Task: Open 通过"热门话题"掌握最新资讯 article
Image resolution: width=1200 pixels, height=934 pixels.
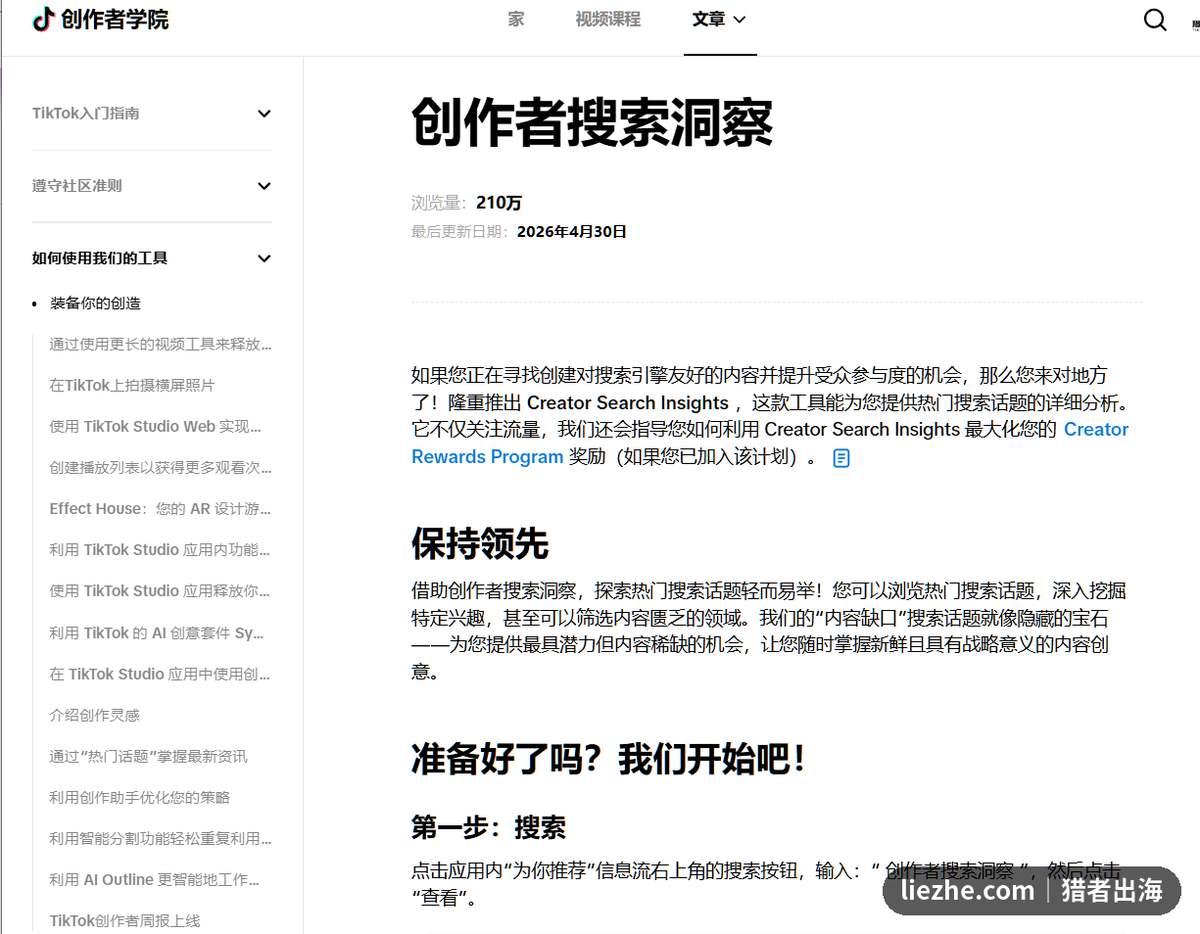Action: pyautogui.click(x=148, y=756)
